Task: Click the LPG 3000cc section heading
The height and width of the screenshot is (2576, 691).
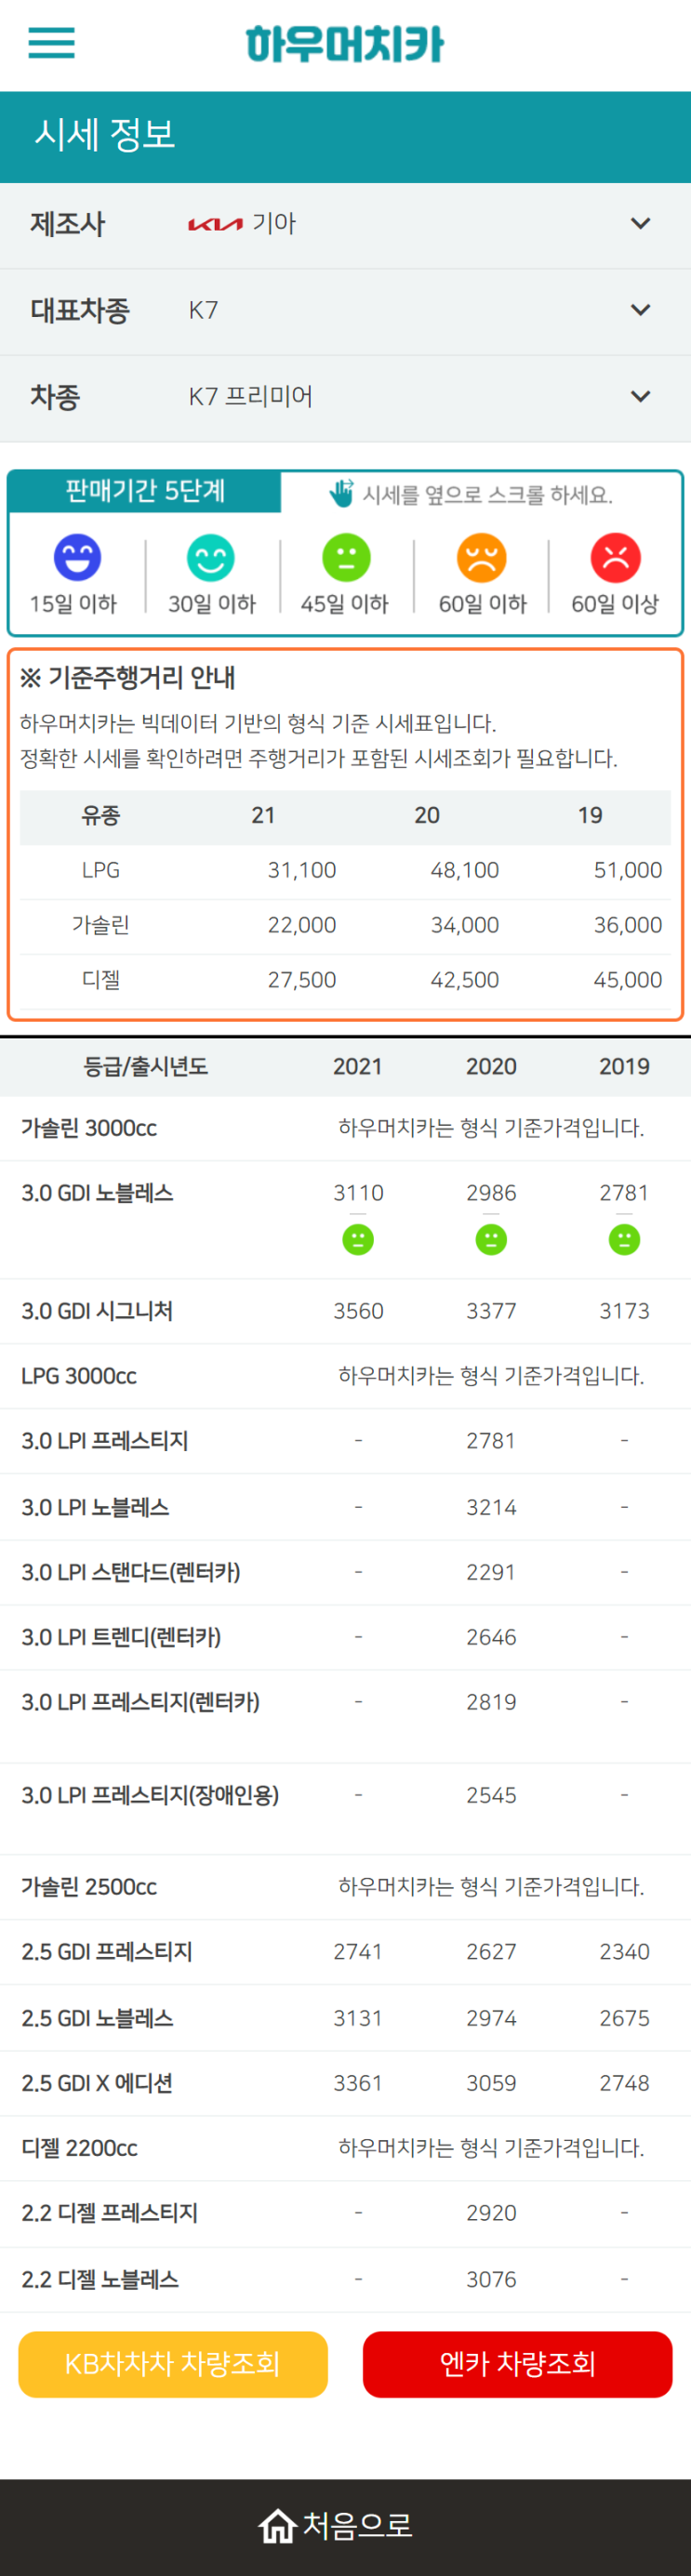Action: pos(79,1376)
